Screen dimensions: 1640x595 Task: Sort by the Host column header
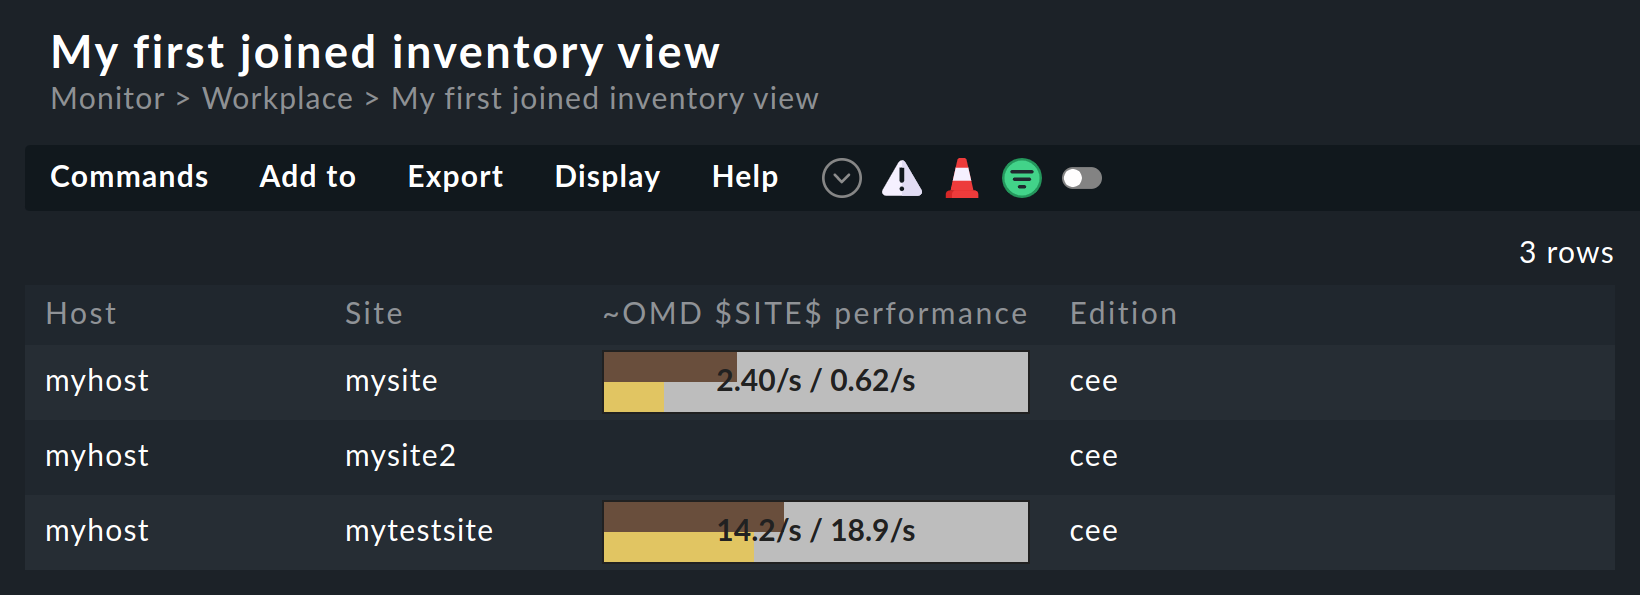(81, 314)
